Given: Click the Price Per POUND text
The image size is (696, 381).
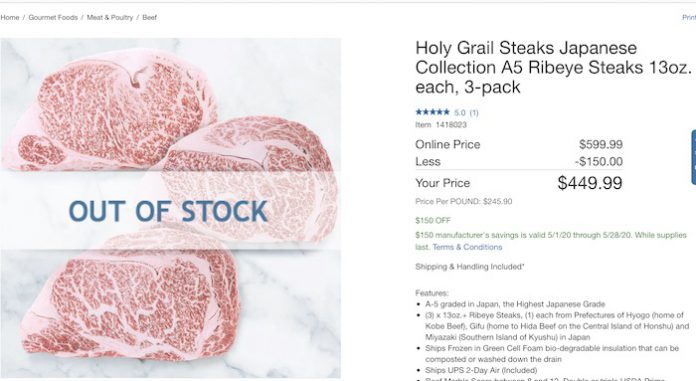Looking at the screenshot, I should click(463, 201).
